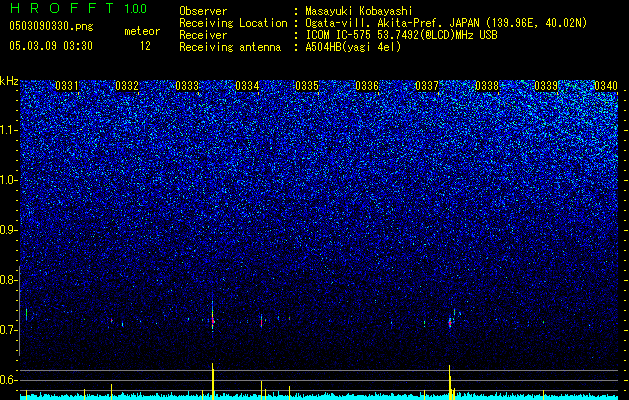Screen dimensions: 629x400
Task: Click the 0339 time marker
Action: pyautogui.click(x=546, y=86)
